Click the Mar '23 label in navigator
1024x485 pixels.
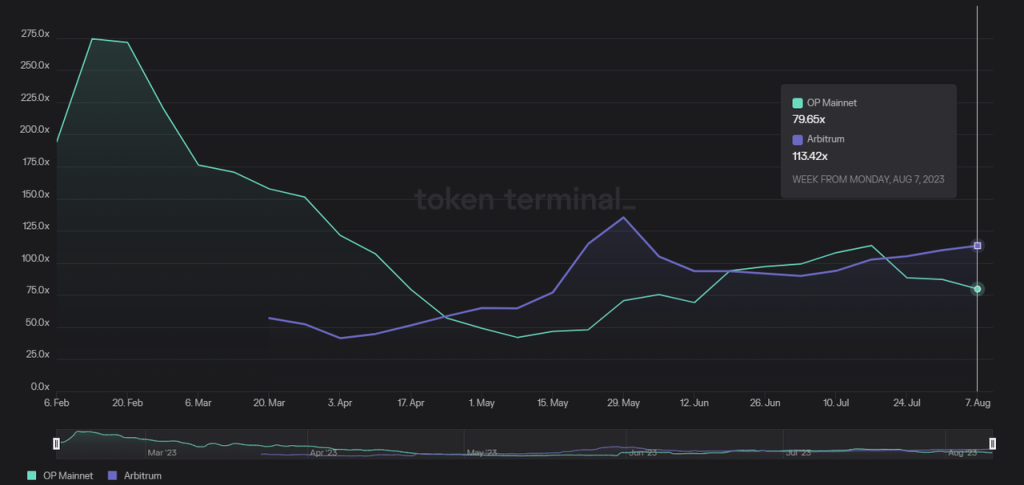pyautogui.click(x=162, y=452)
